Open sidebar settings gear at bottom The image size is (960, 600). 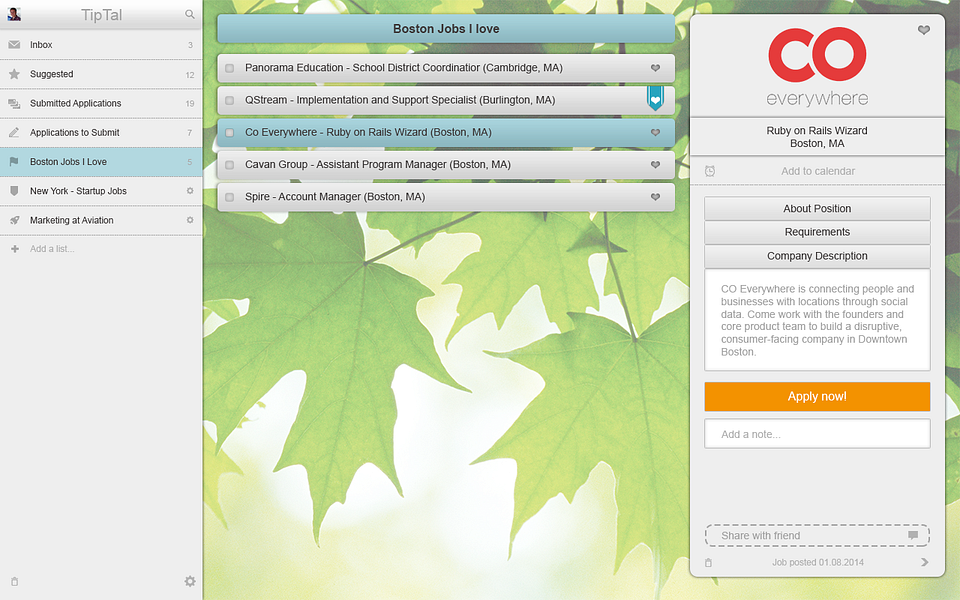(x=190, y=581)
